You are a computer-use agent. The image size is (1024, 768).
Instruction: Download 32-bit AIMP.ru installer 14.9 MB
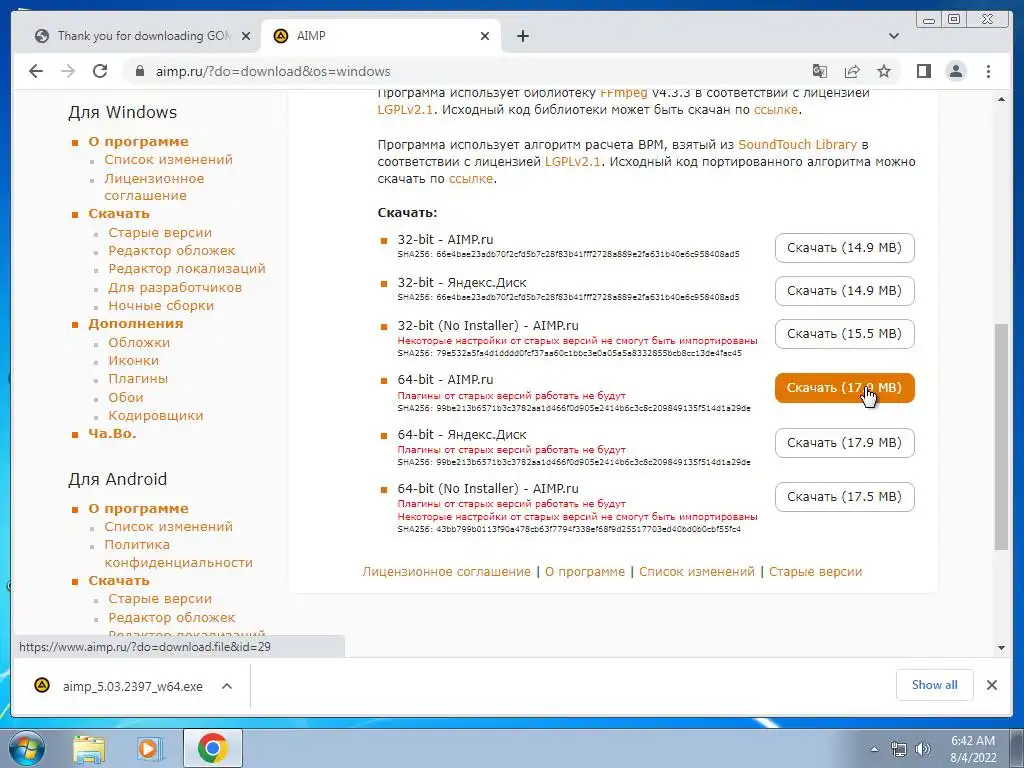844,248
